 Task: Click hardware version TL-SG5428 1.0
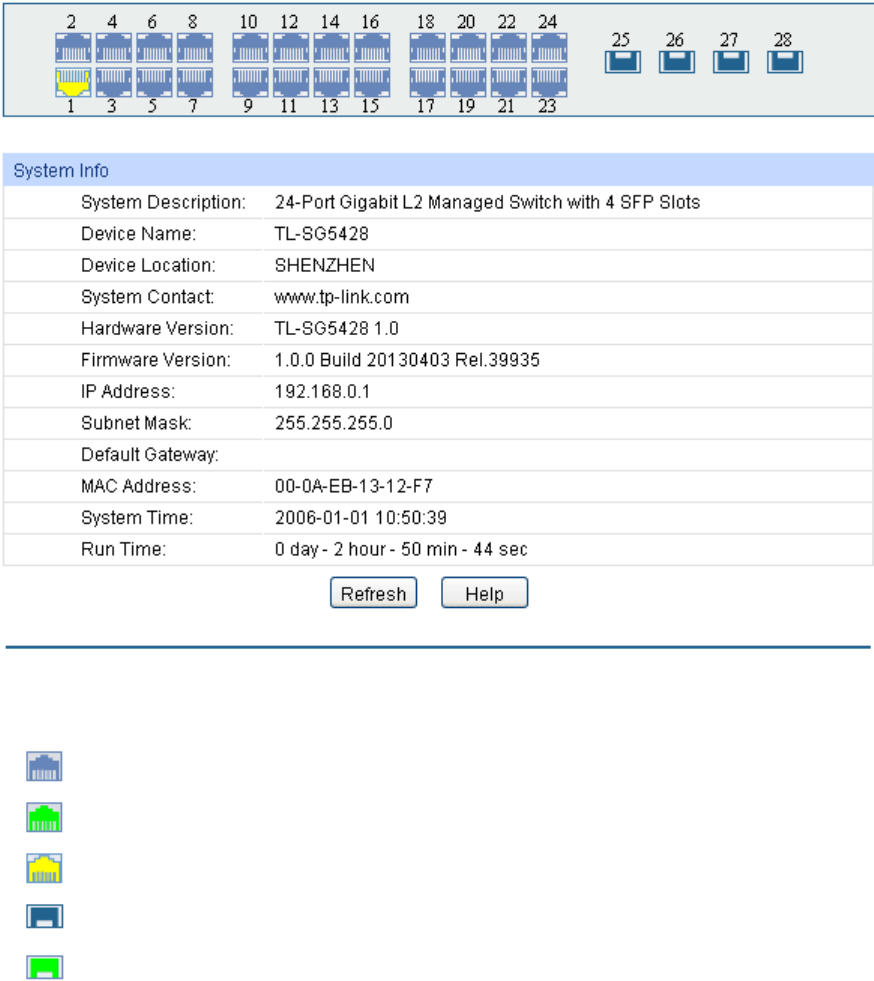tap(337, 328)
